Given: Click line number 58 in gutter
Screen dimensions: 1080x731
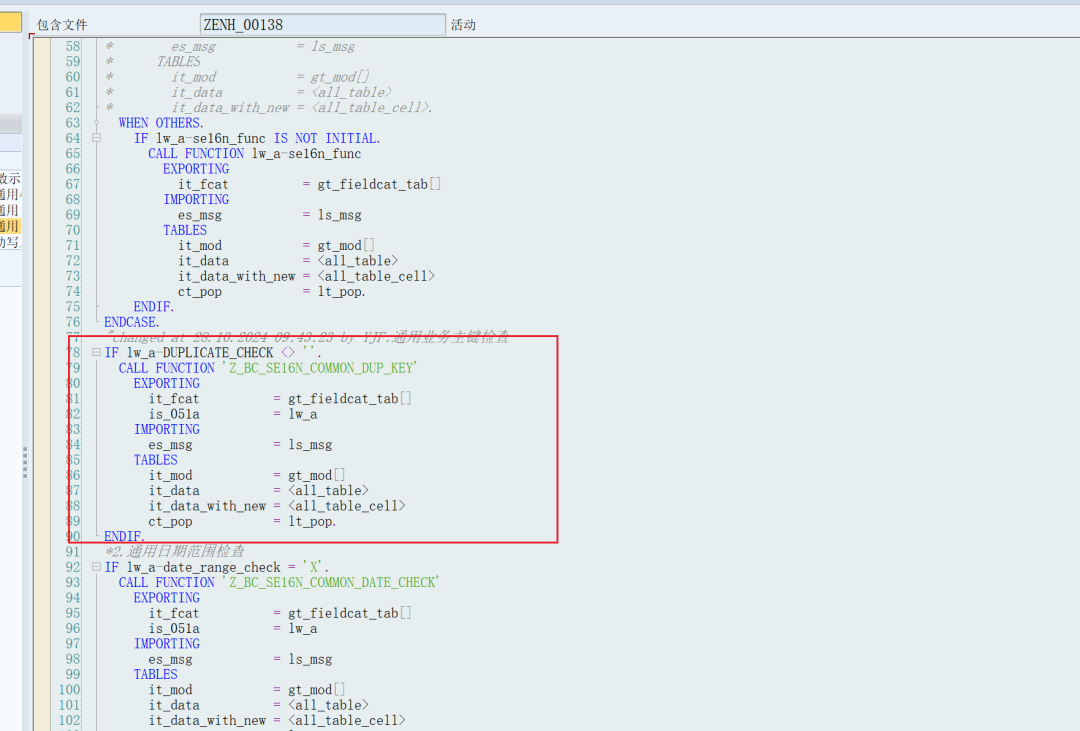Looking at the screenshot, I should pos(73,46).
